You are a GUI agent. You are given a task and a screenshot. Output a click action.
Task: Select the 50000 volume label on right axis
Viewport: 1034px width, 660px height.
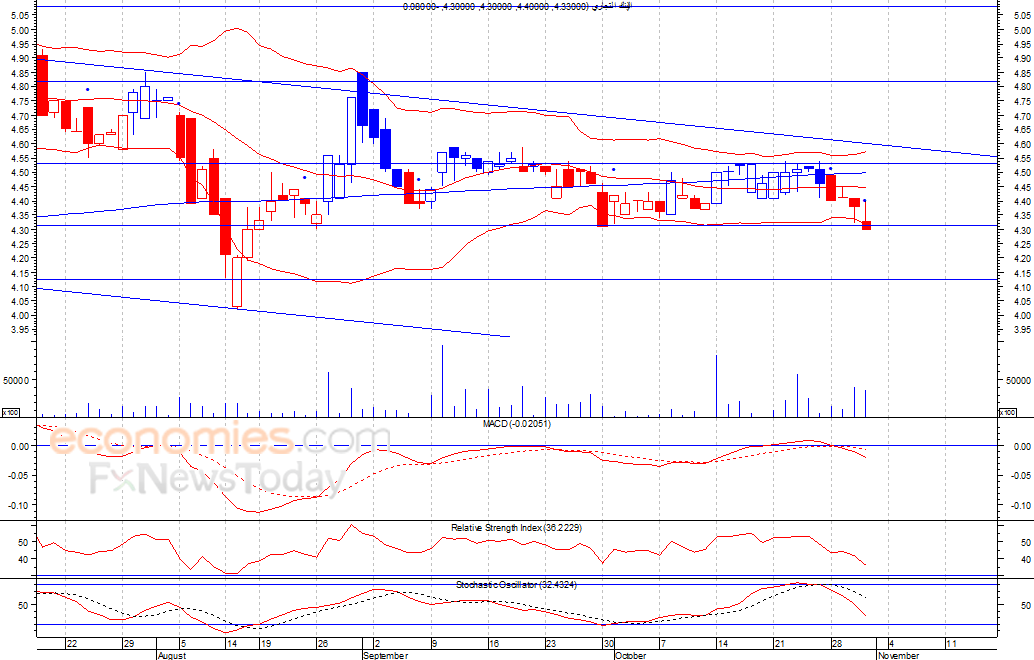tap(1018, 381)
